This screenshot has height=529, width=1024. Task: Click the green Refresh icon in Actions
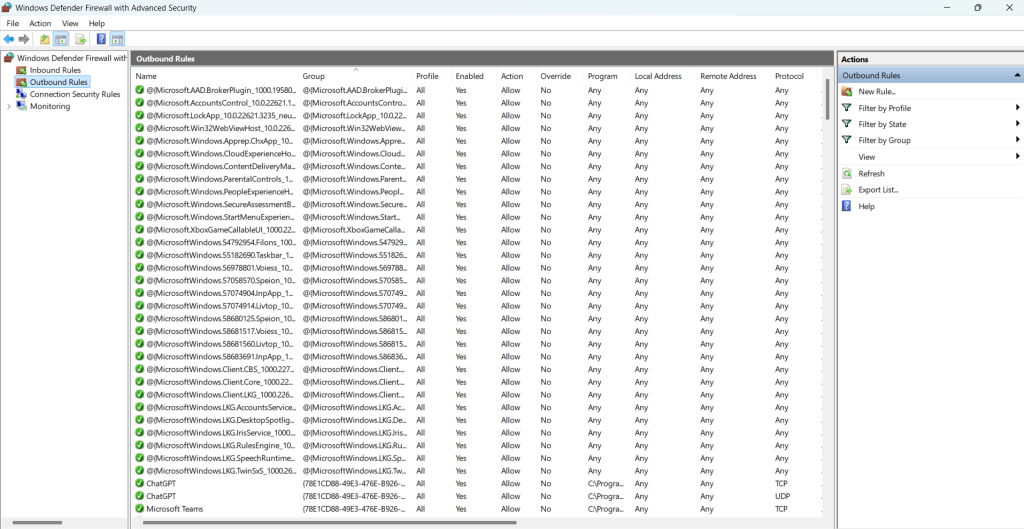click(x=847, y=174)
